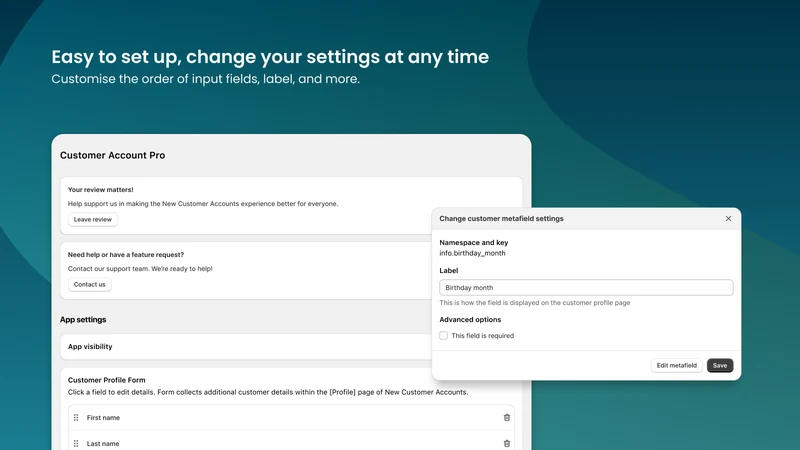The width and height of the screenshot is (800, 450).
Task: Click 'Need help or have a feature request?' text
Action: [x=126, y=255]
